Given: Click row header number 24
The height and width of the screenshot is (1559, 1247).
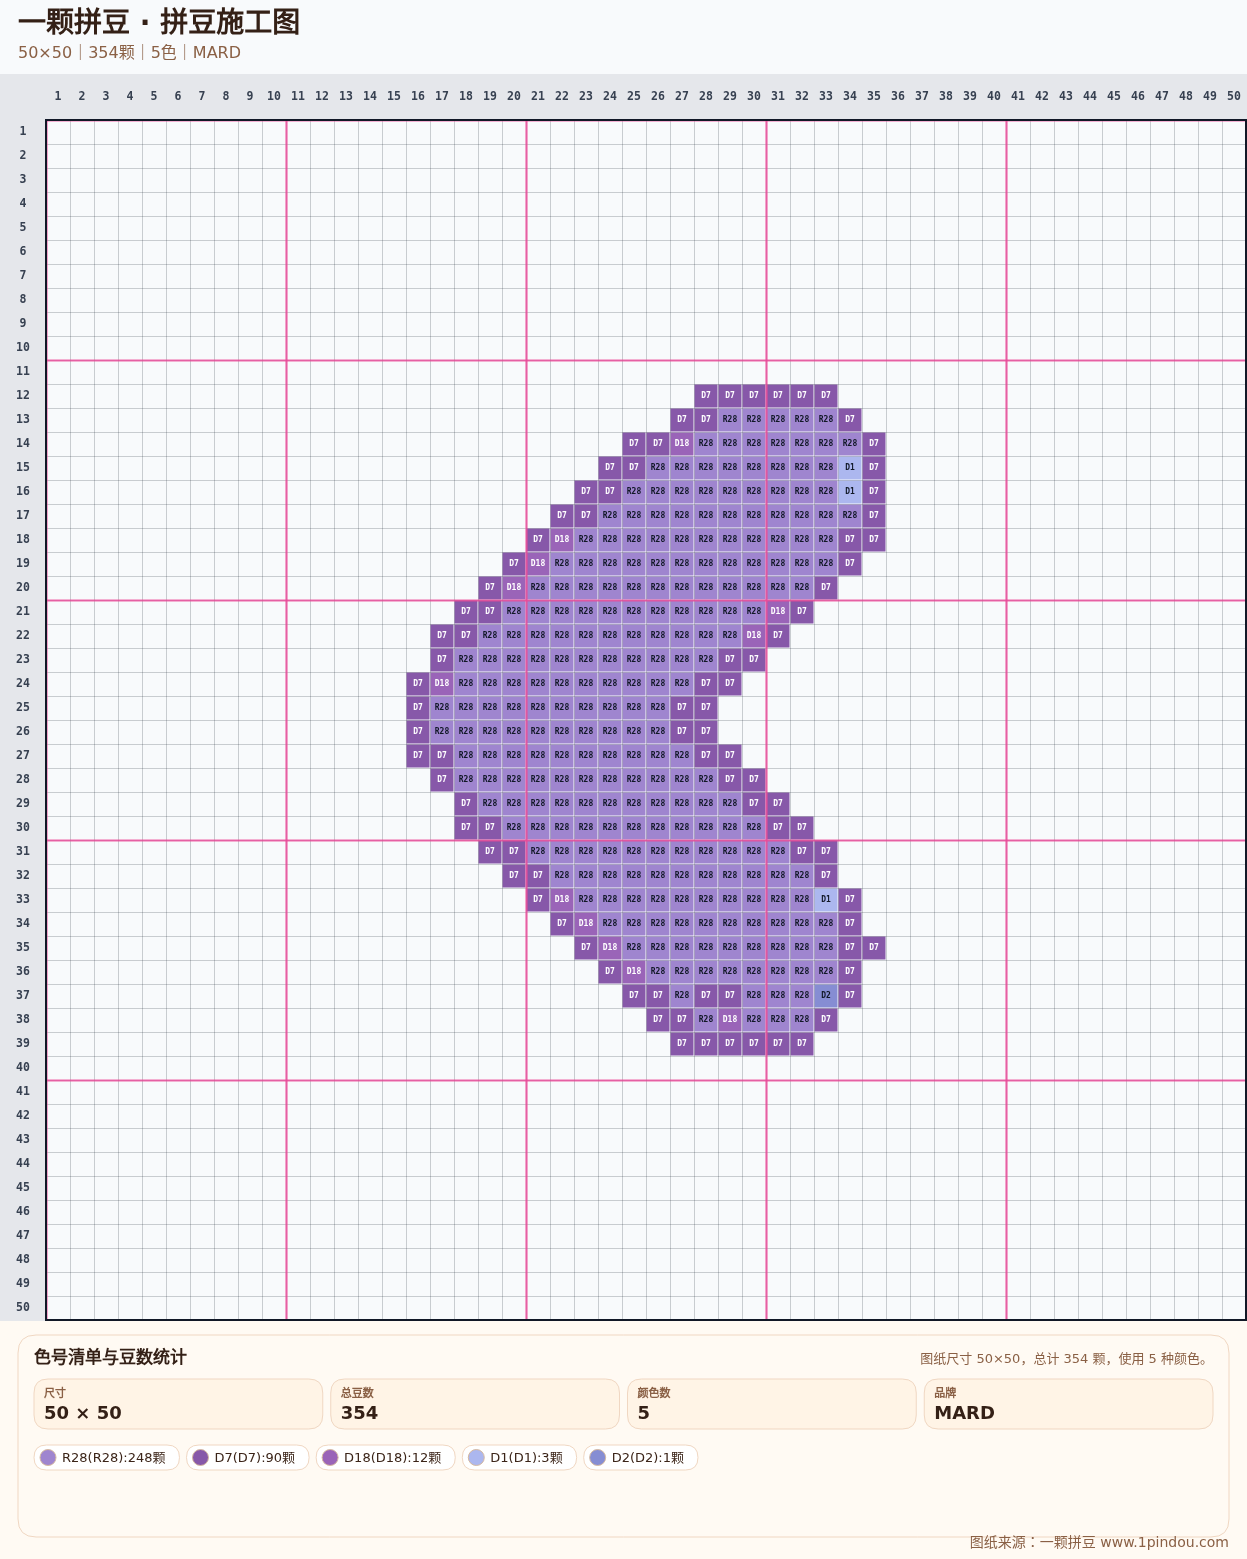Looking at the screenshot, I should [23, 683].
